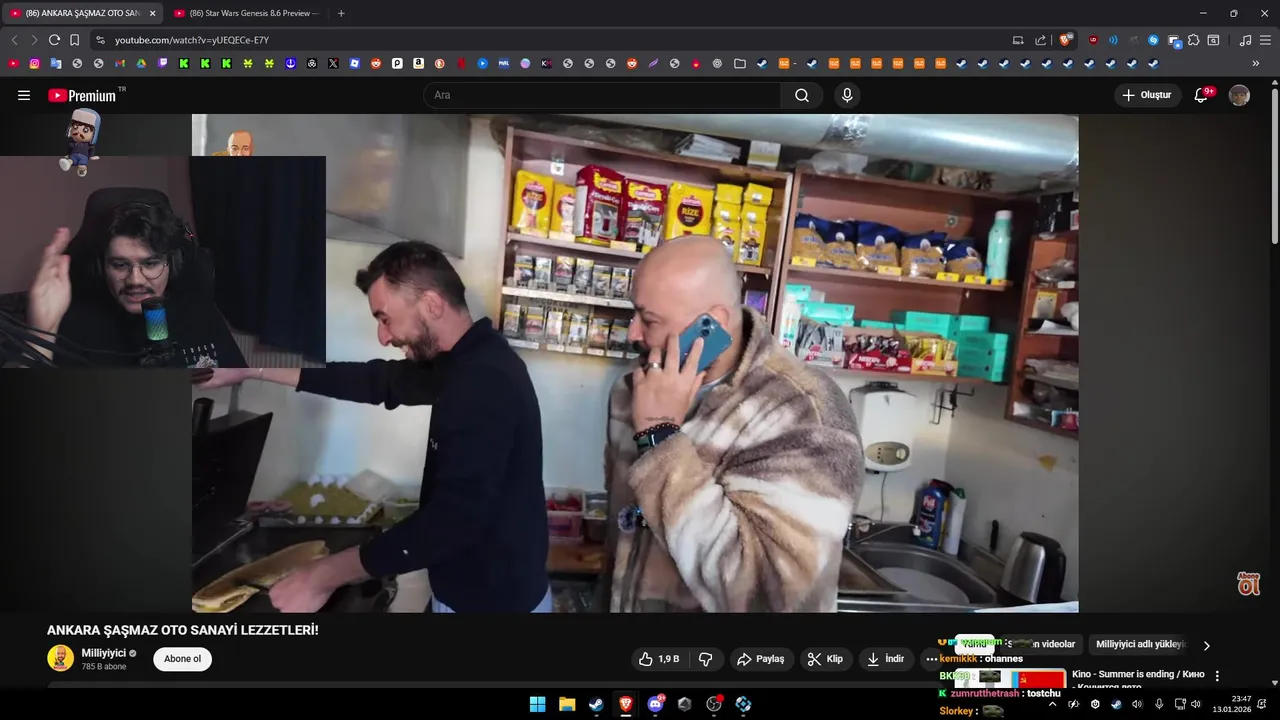Open more actions three-dot menu beside İndir
This screenshot has width=1280, height=720.
coord(931,659)
